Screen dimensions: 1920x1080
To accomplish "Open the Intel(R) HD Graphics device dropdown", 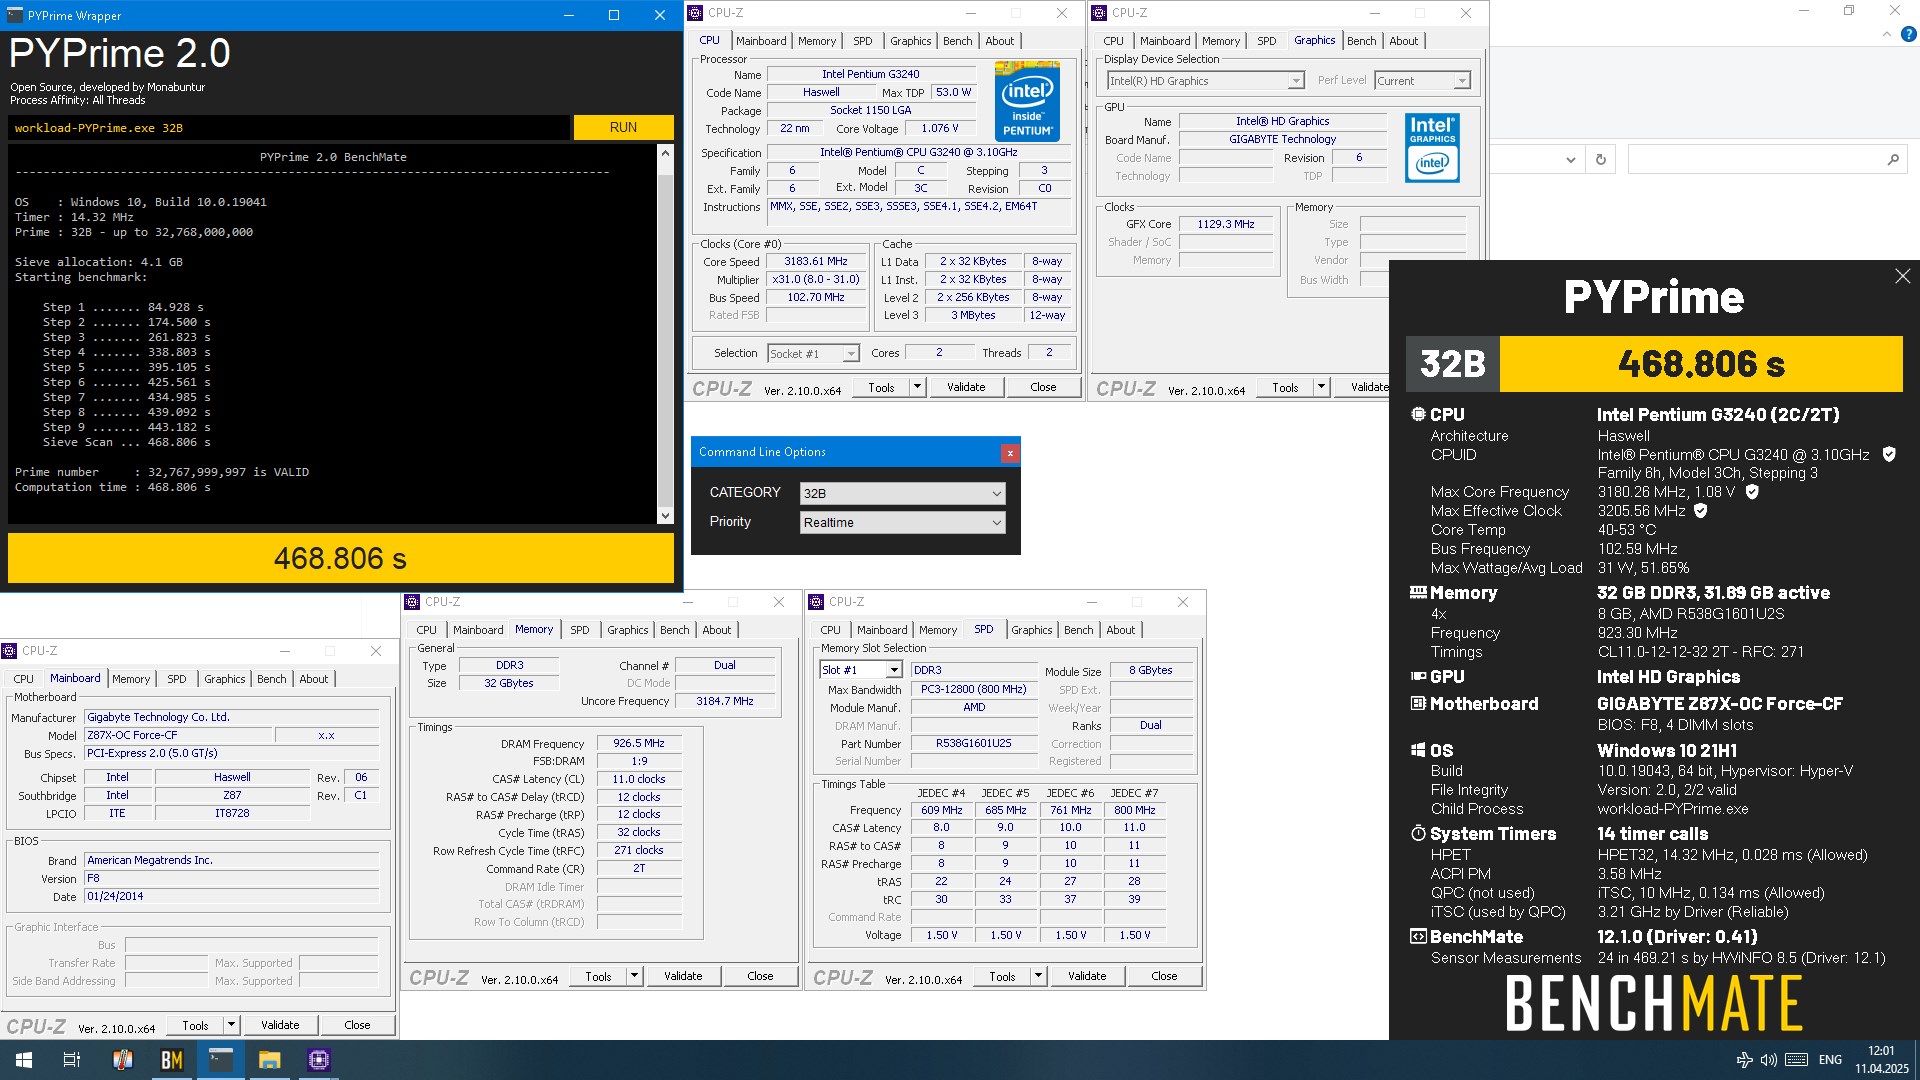I will 1205,81.
